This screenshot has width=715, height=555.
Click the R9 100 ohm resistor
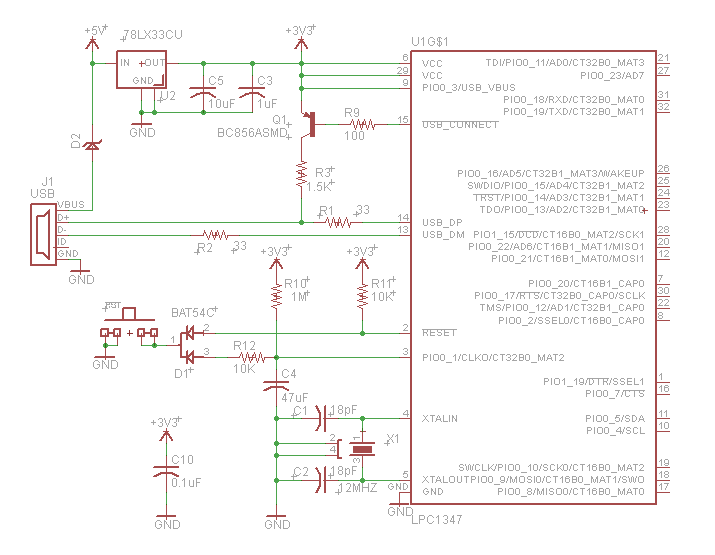(x=363, y=124)
